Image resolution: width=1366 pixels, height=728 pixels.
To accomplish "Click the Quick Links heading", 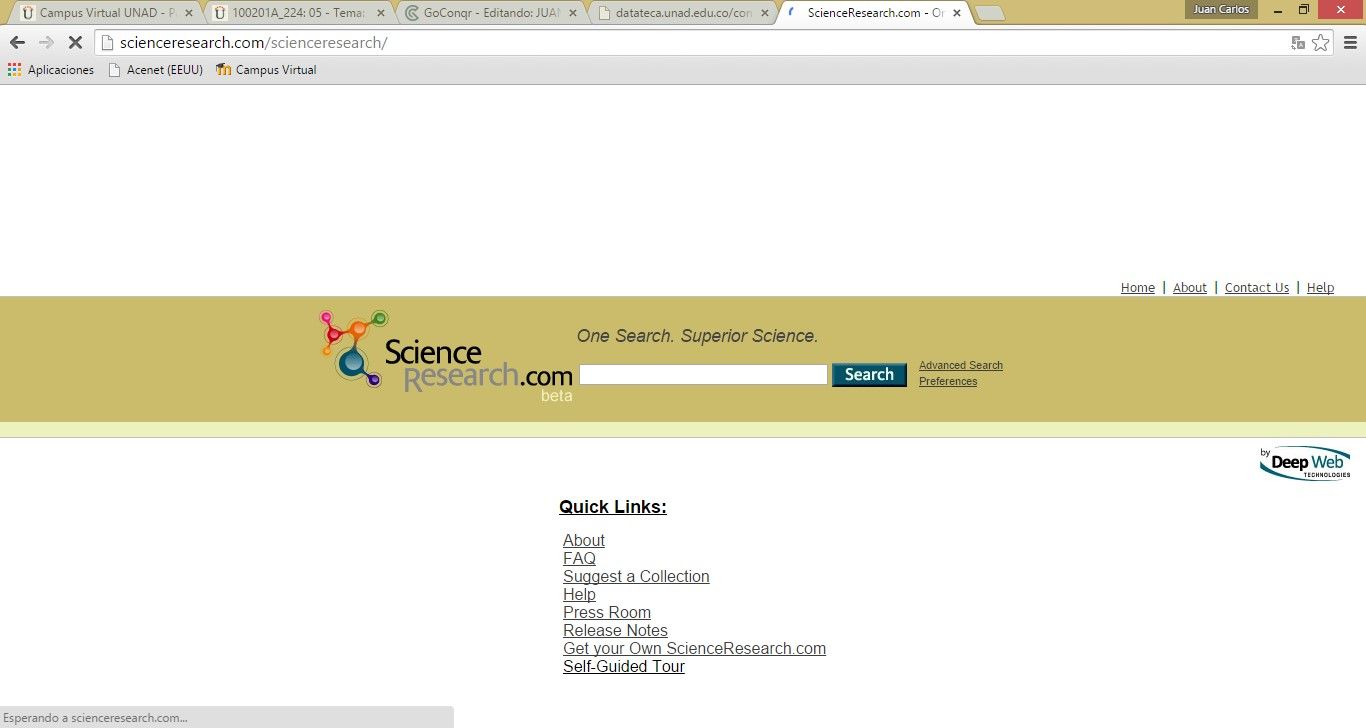I will [x=613, y=507].
